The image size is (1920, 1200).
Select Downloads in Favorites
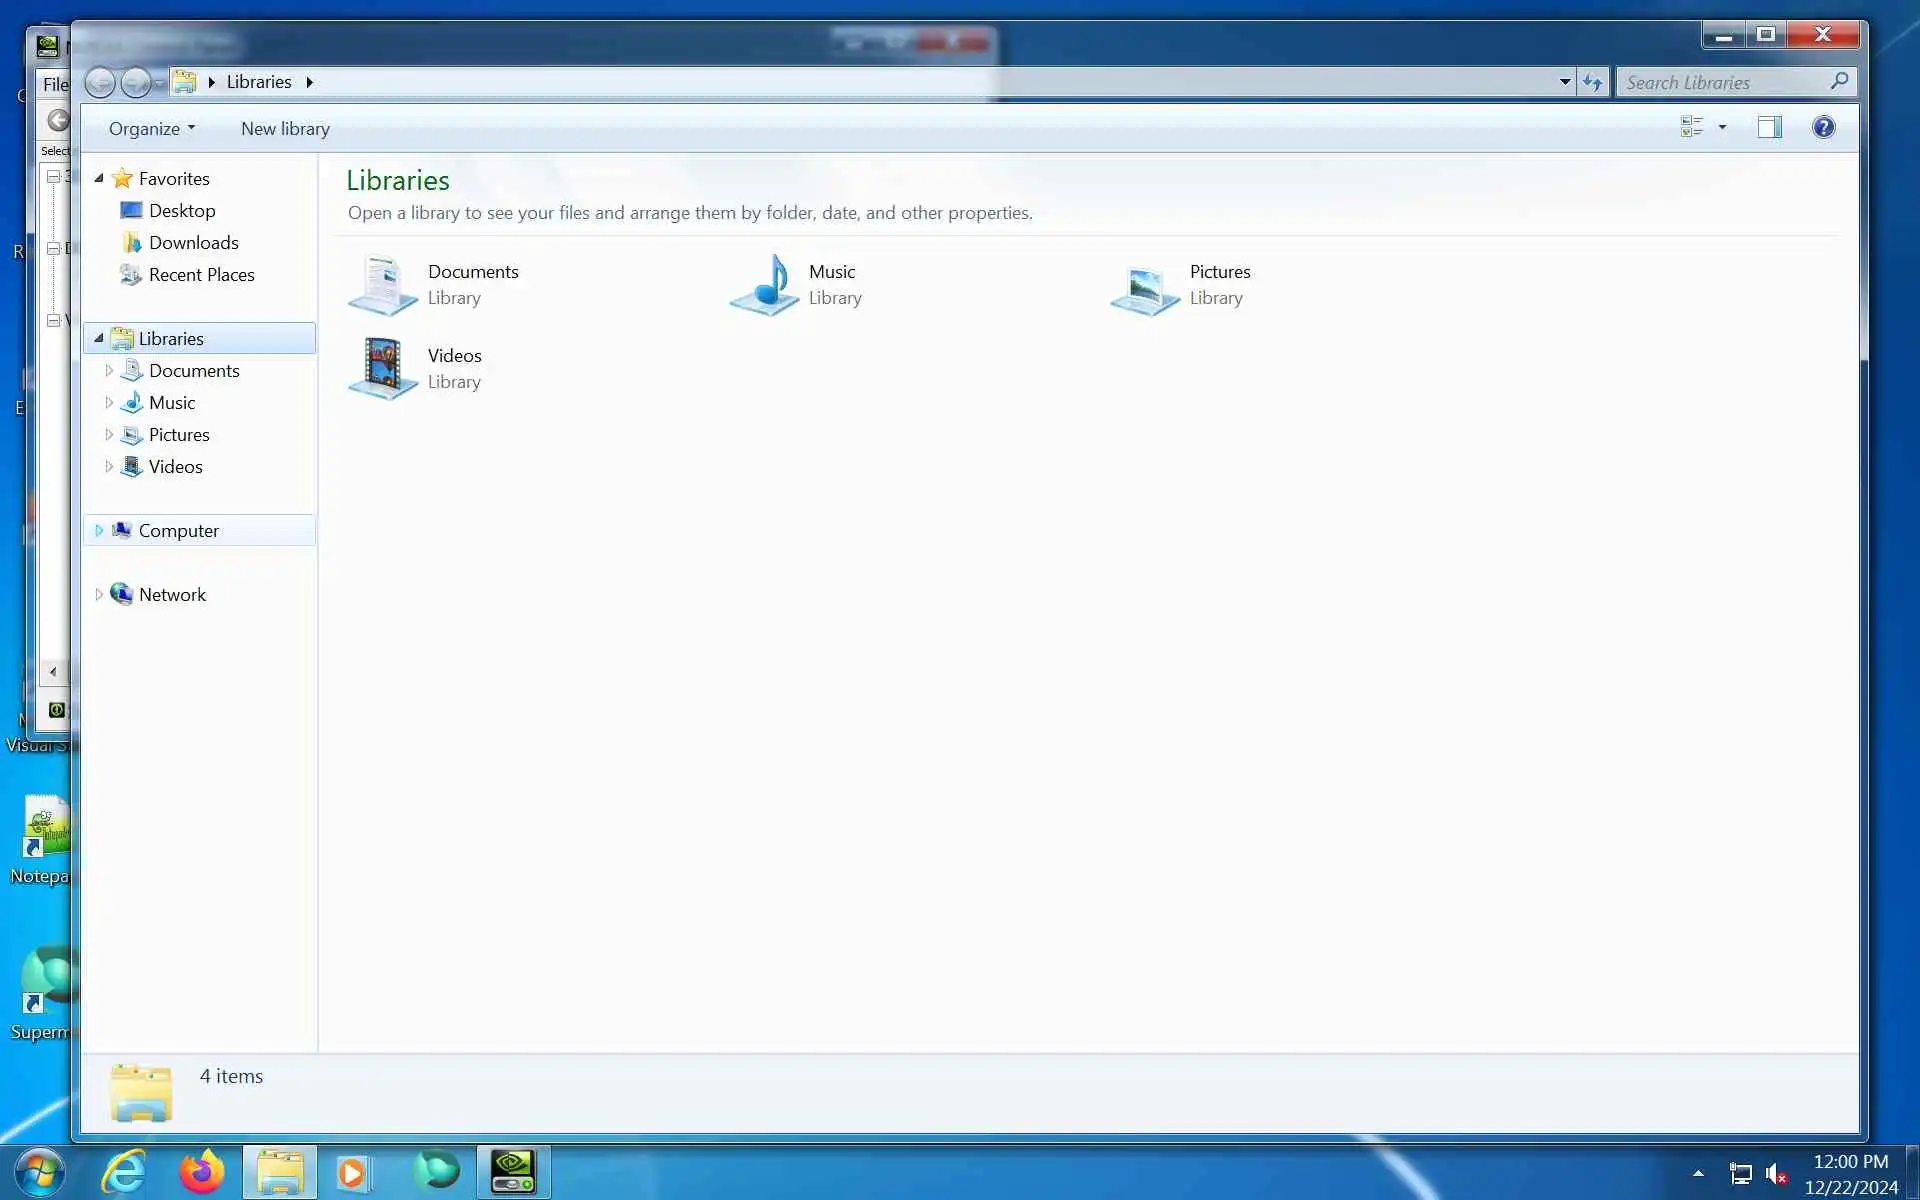[193, 242]
